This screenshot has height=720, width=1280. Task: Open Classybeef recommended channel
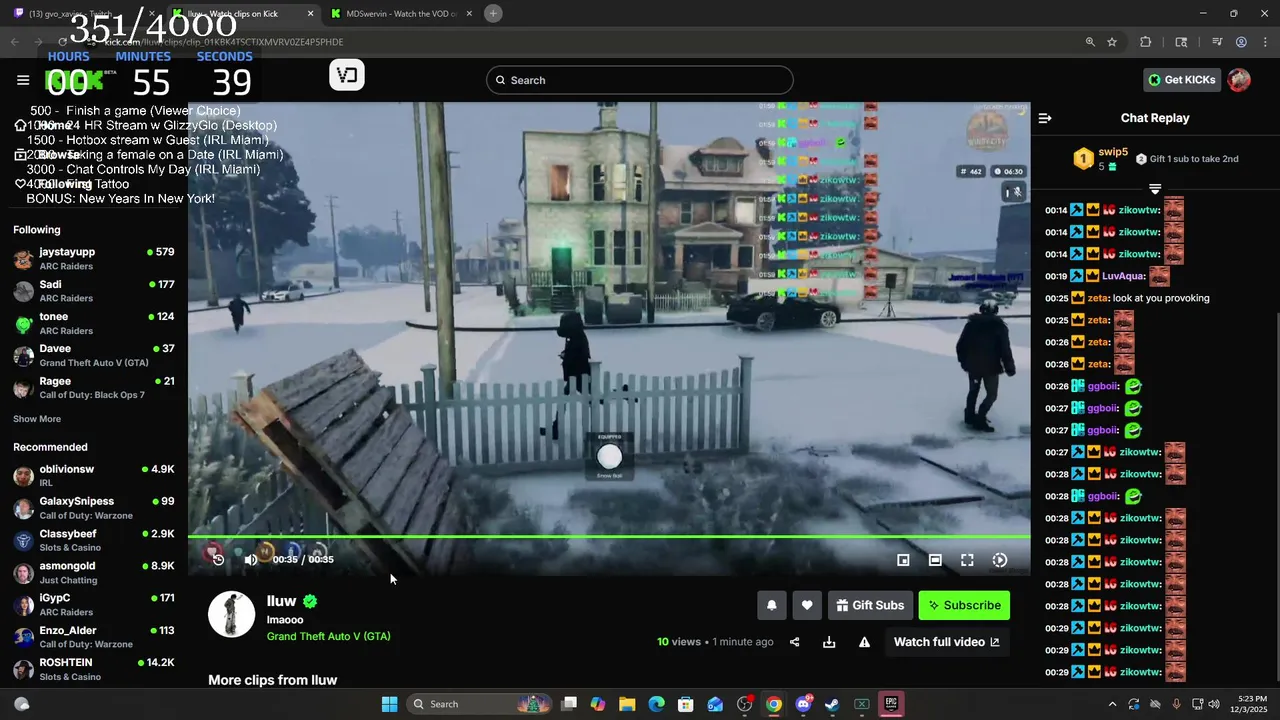point(94,540)
